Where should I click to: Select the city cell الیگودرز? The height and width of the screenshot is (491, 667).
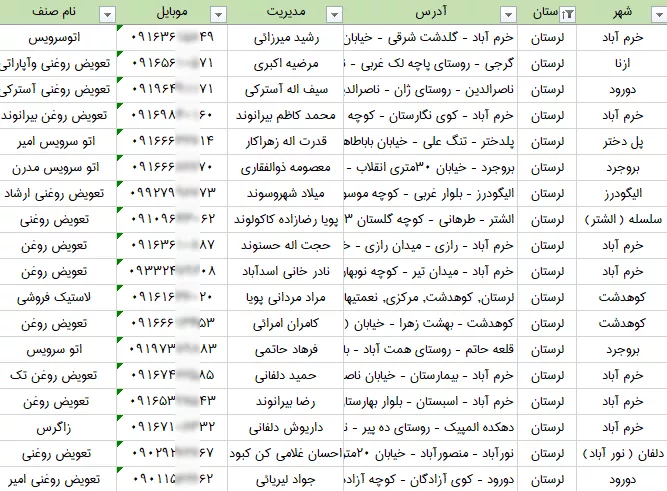click(622, 194)
